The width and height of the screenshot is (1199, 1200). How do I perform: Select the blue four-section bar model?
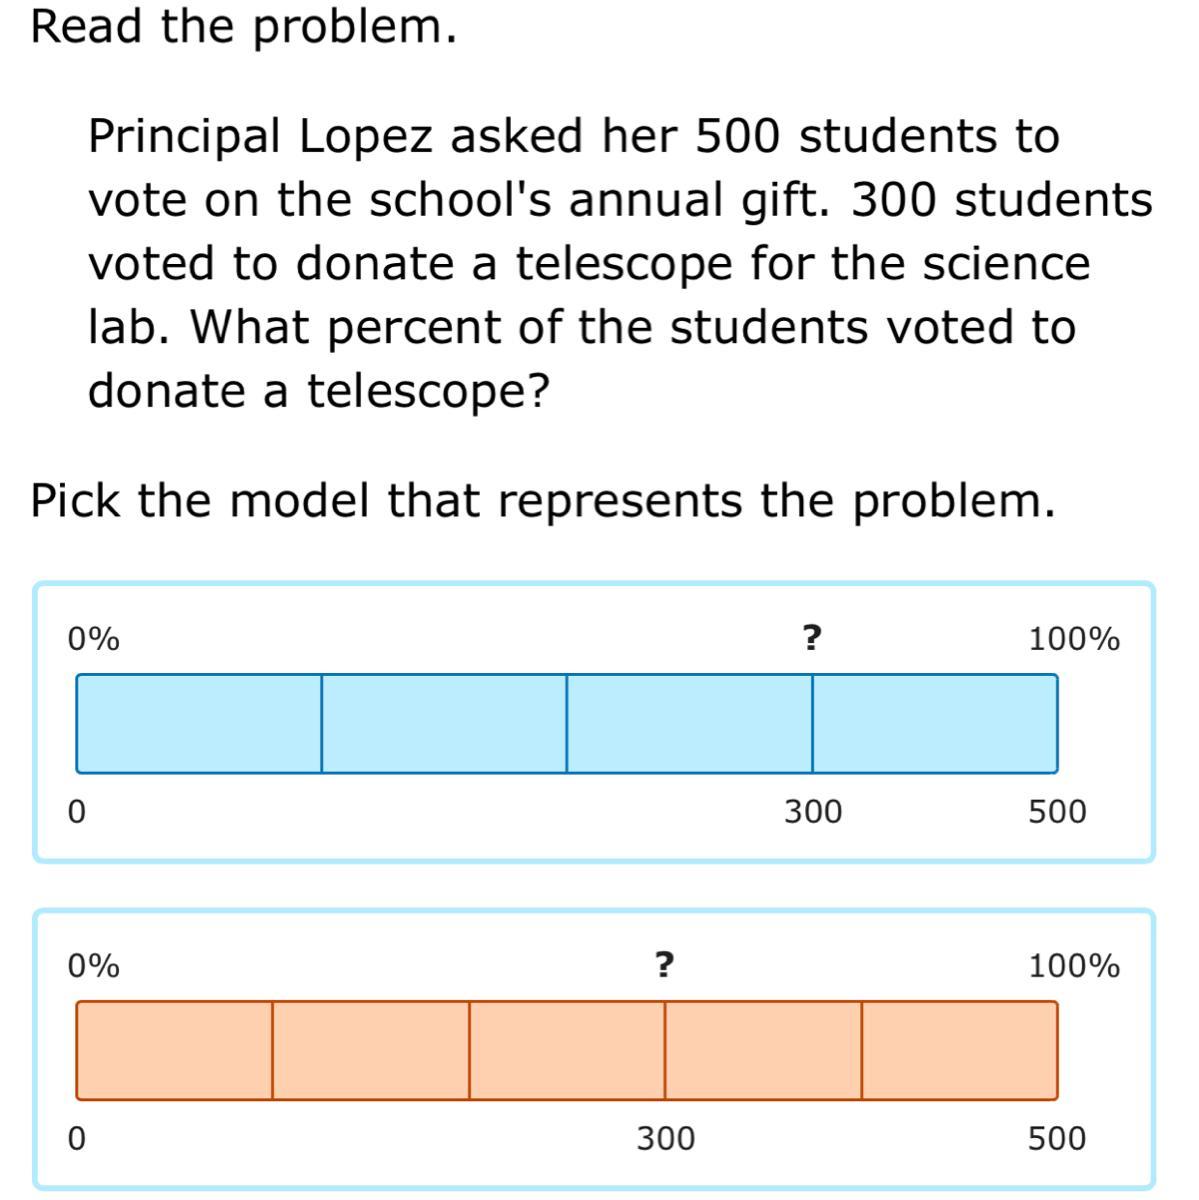pyautogui.click(x=594, y=722)
